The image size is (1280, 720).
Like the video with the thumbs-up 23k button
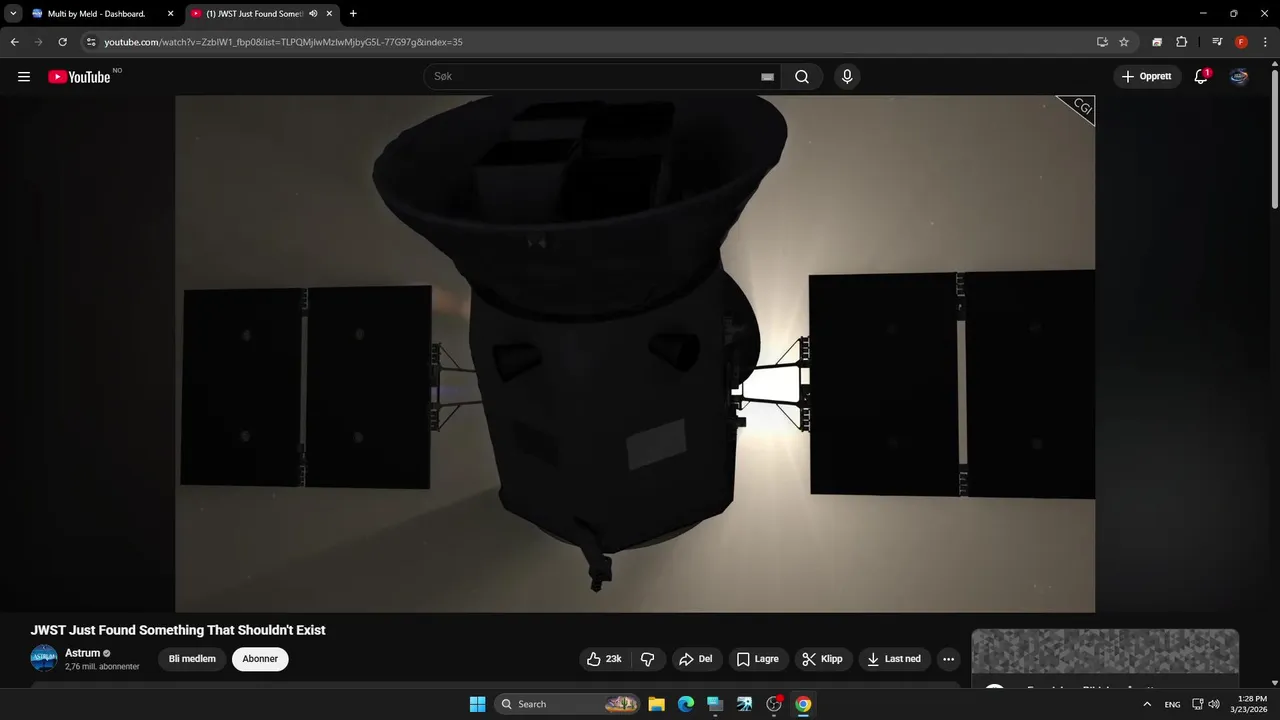click(x=605, y=659)
